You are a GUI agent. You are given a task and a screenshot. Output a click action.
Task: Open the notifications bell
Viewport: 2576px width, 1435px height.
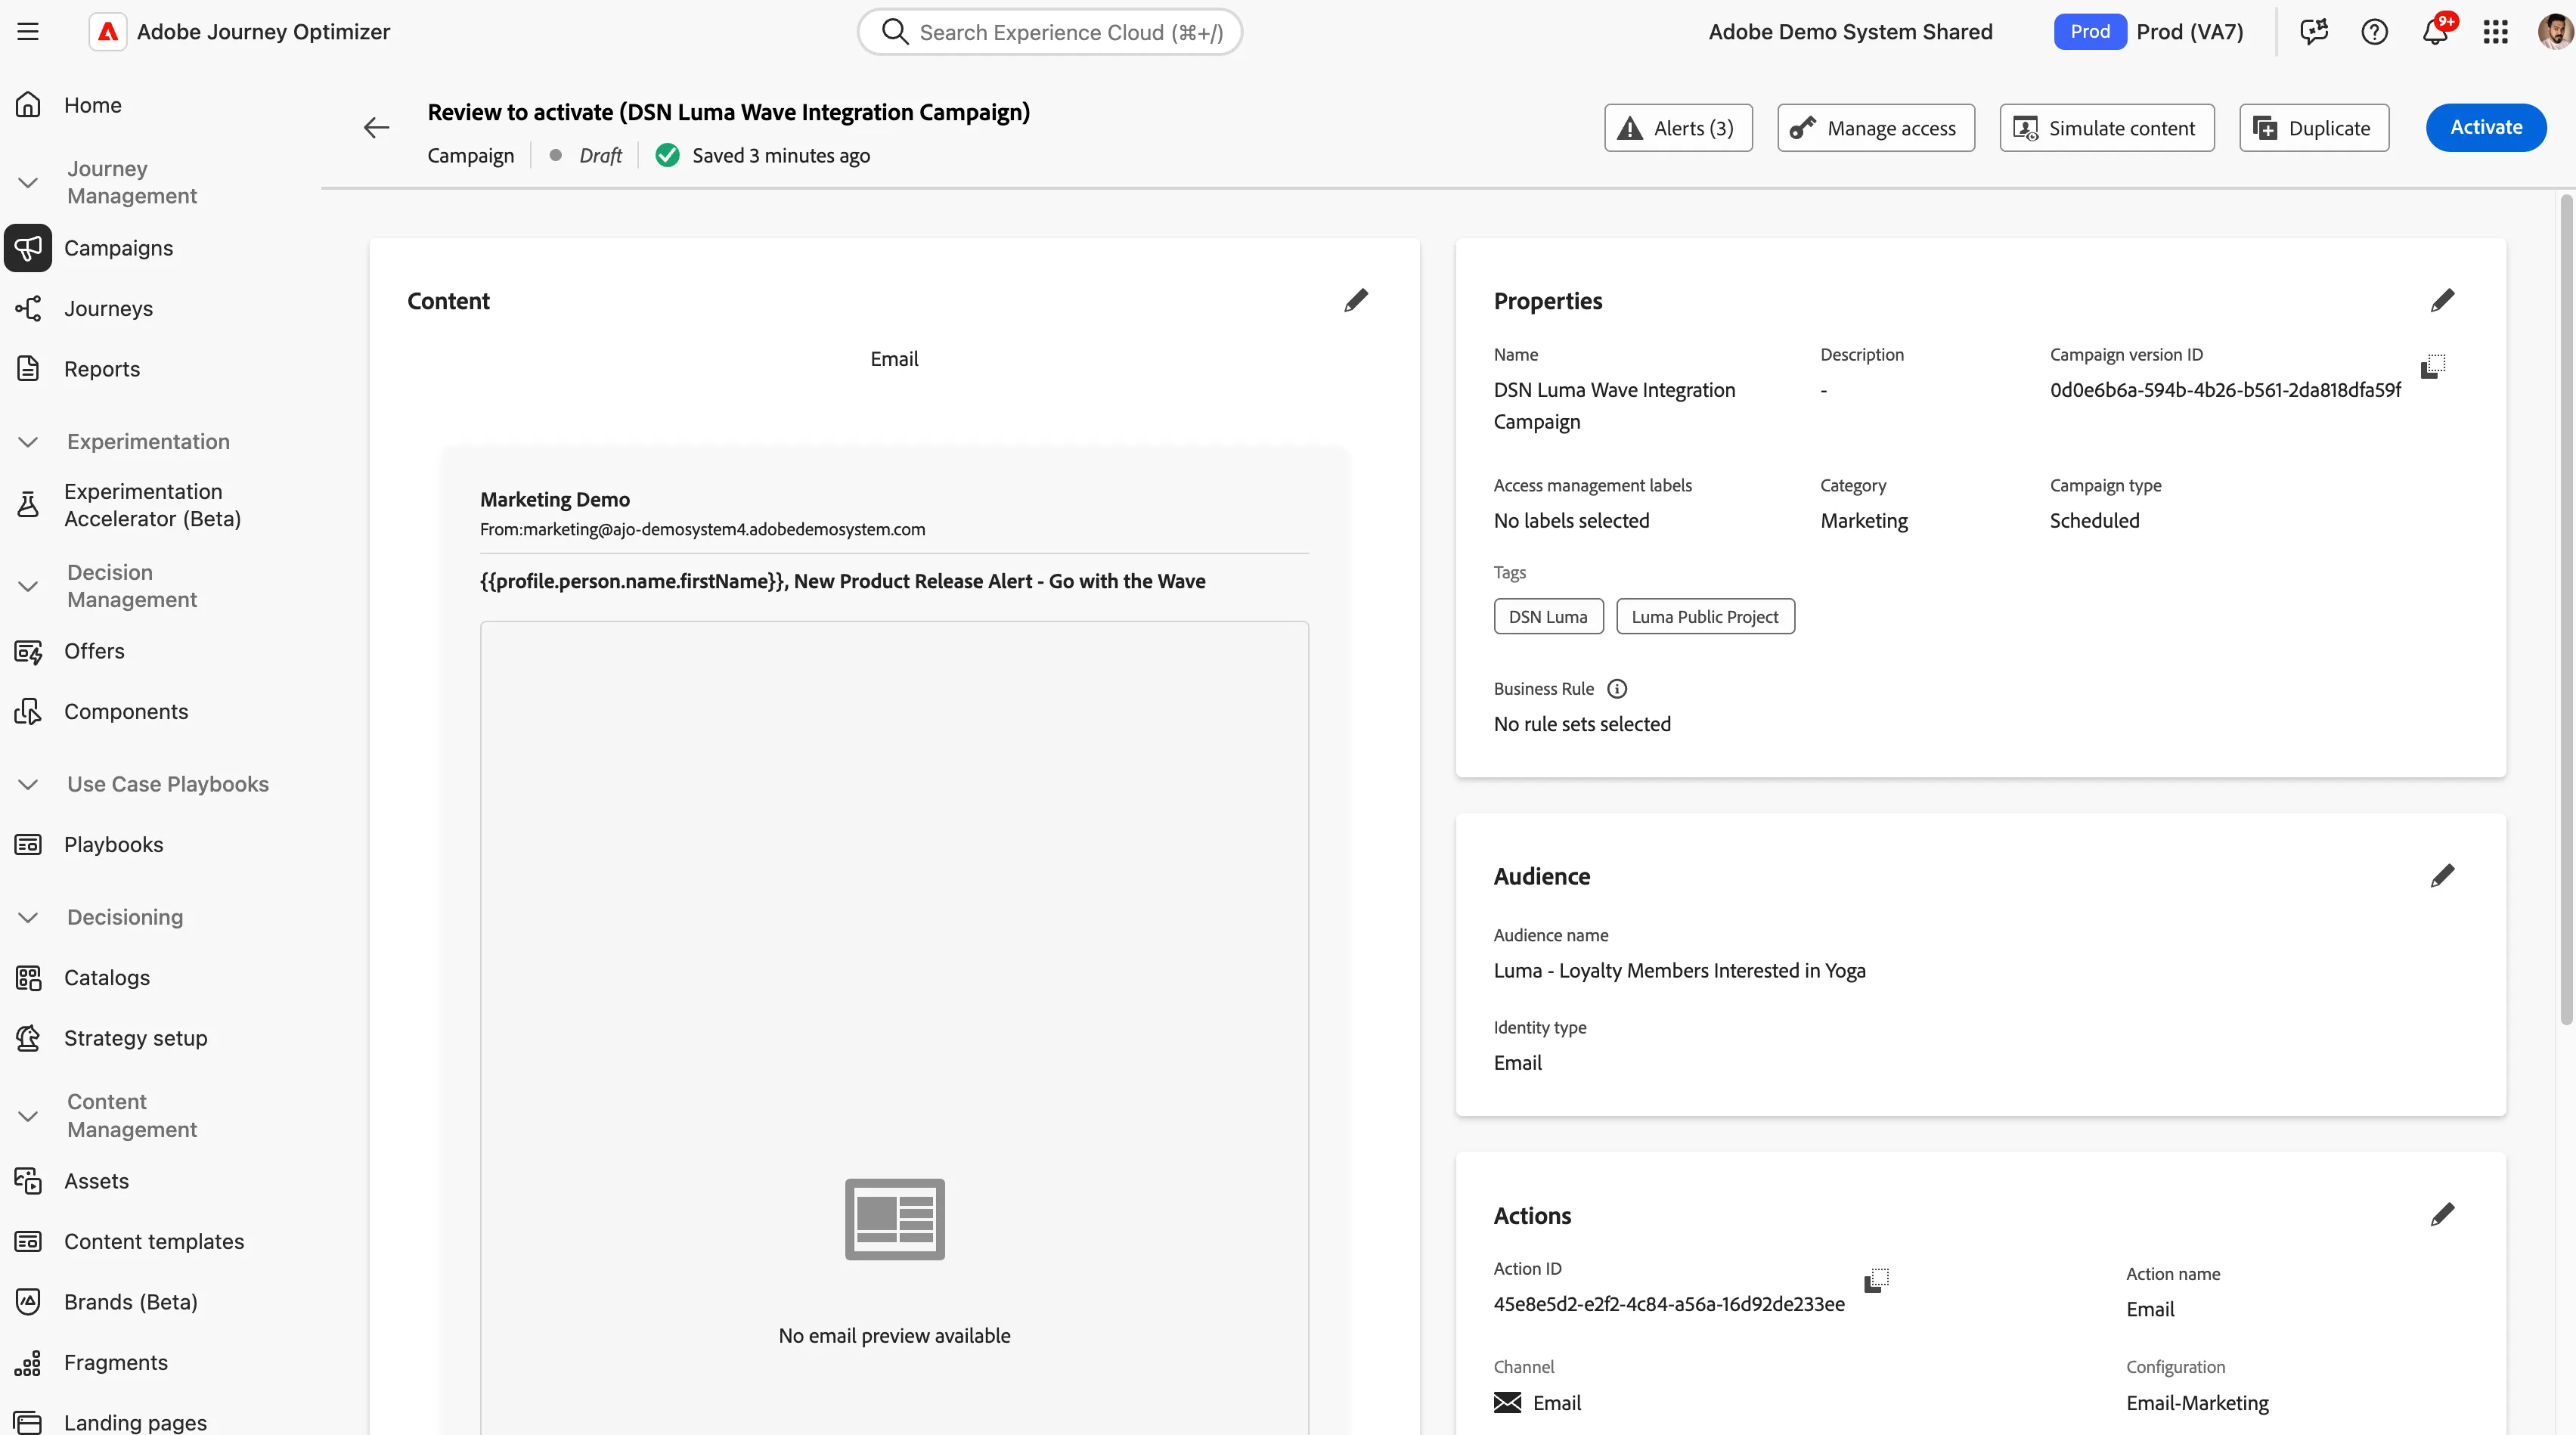[x=2435, y=32]
